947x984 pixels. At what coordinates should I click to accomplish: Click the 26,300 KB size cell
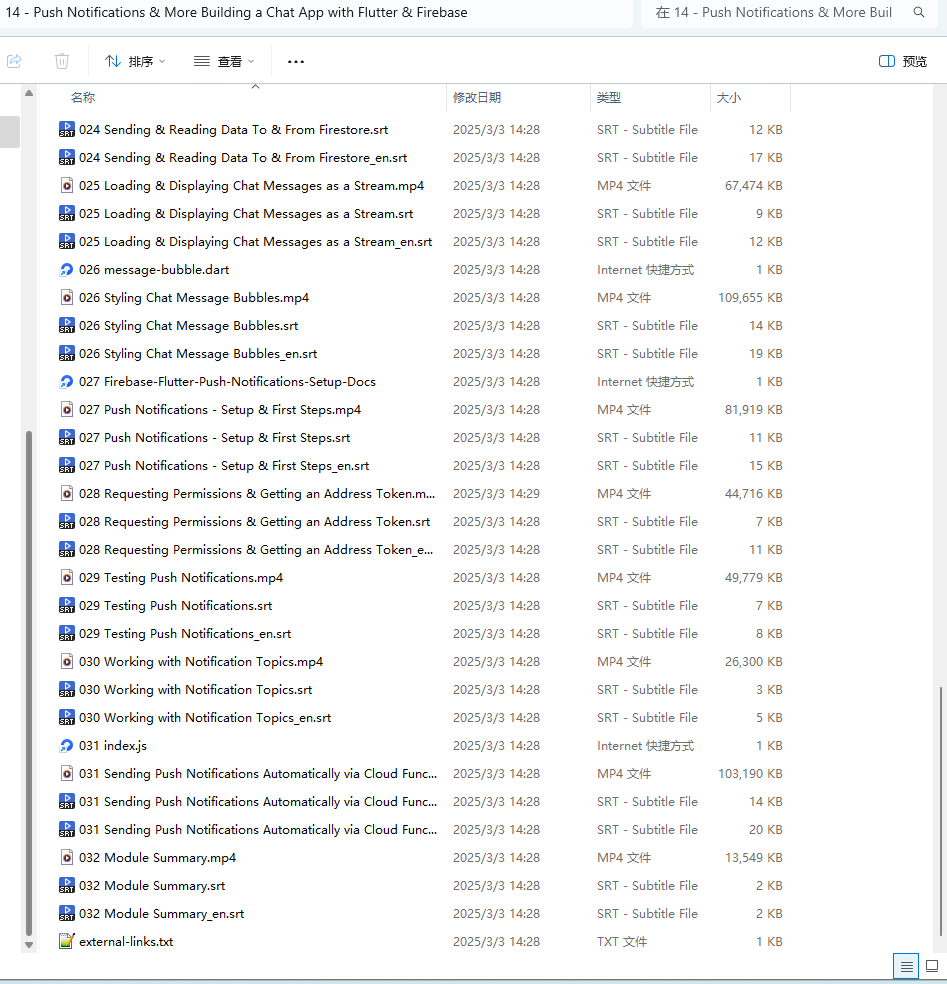(x=753, y=662)
